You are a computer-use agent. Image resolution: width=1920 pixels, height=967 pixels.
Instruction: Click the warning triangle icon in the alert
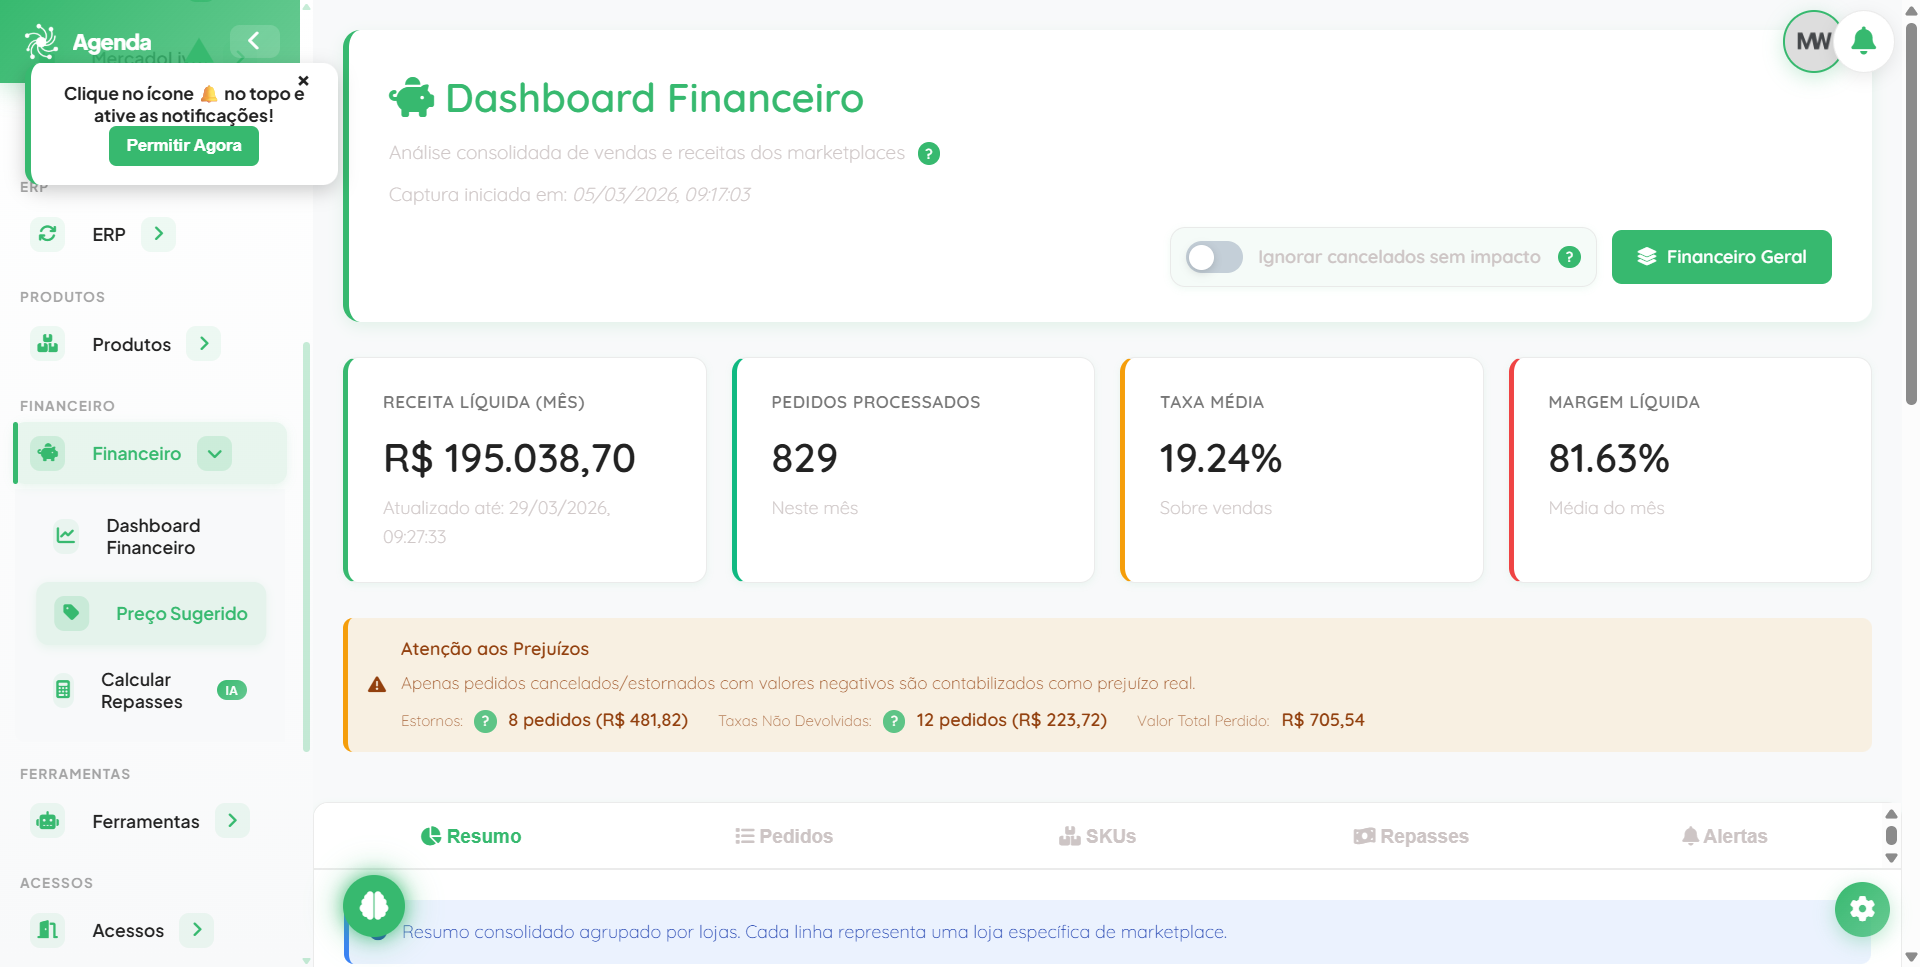[377, 685]
